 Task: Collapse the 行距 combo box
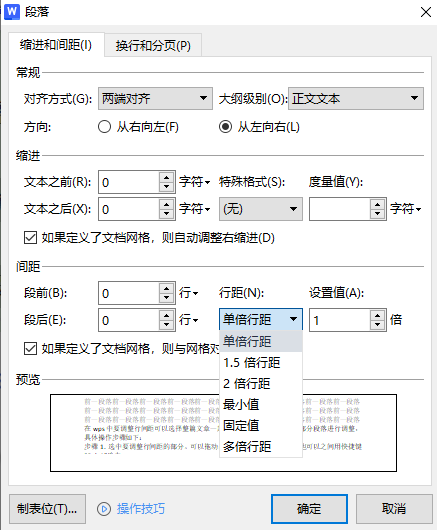click(x=261, y=319)
